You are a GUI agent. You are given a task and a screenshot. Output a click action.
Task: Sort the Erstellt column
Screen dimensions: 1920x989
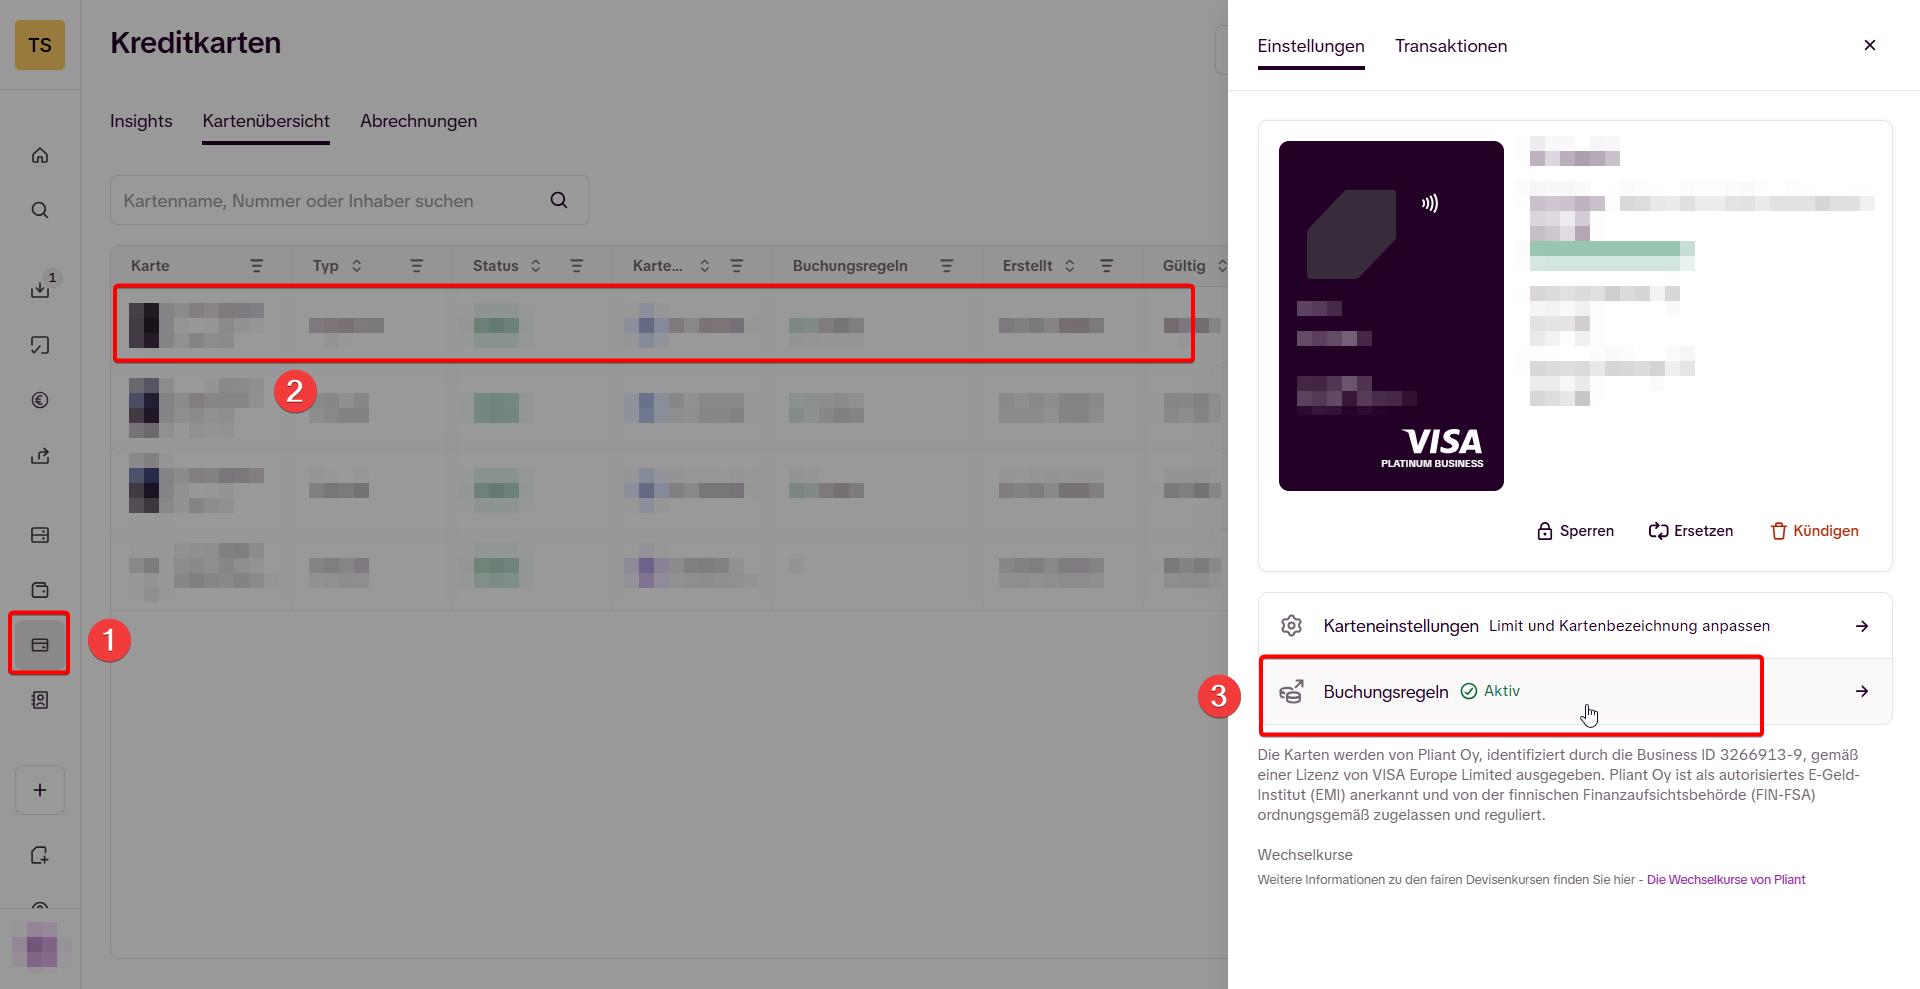[1070, 266]
